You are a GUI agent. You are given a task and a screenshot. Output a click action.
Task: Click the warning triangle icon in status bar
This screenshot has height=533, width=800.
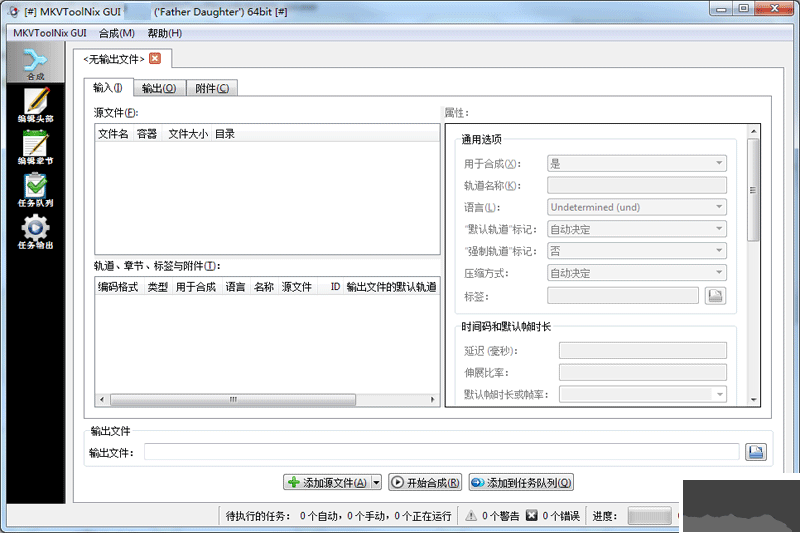coord(471,516)
